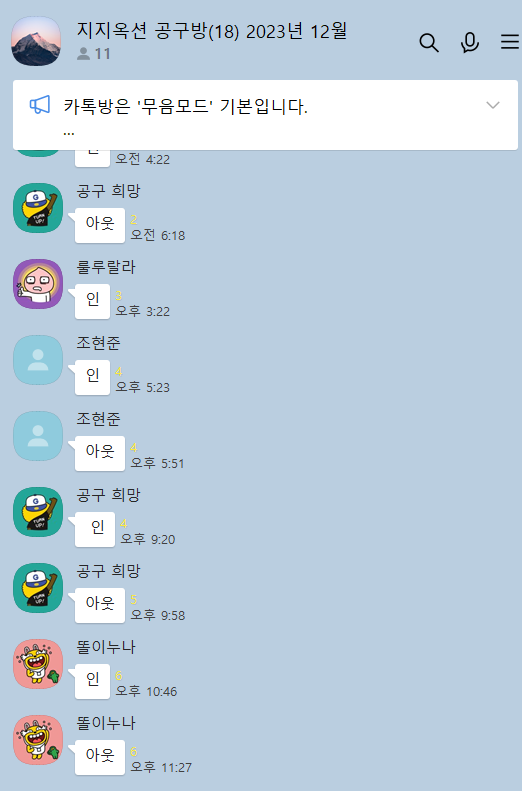Open 룰루랄라's purple avatar
Screen dimensions: 522x791
click(38, 284)
